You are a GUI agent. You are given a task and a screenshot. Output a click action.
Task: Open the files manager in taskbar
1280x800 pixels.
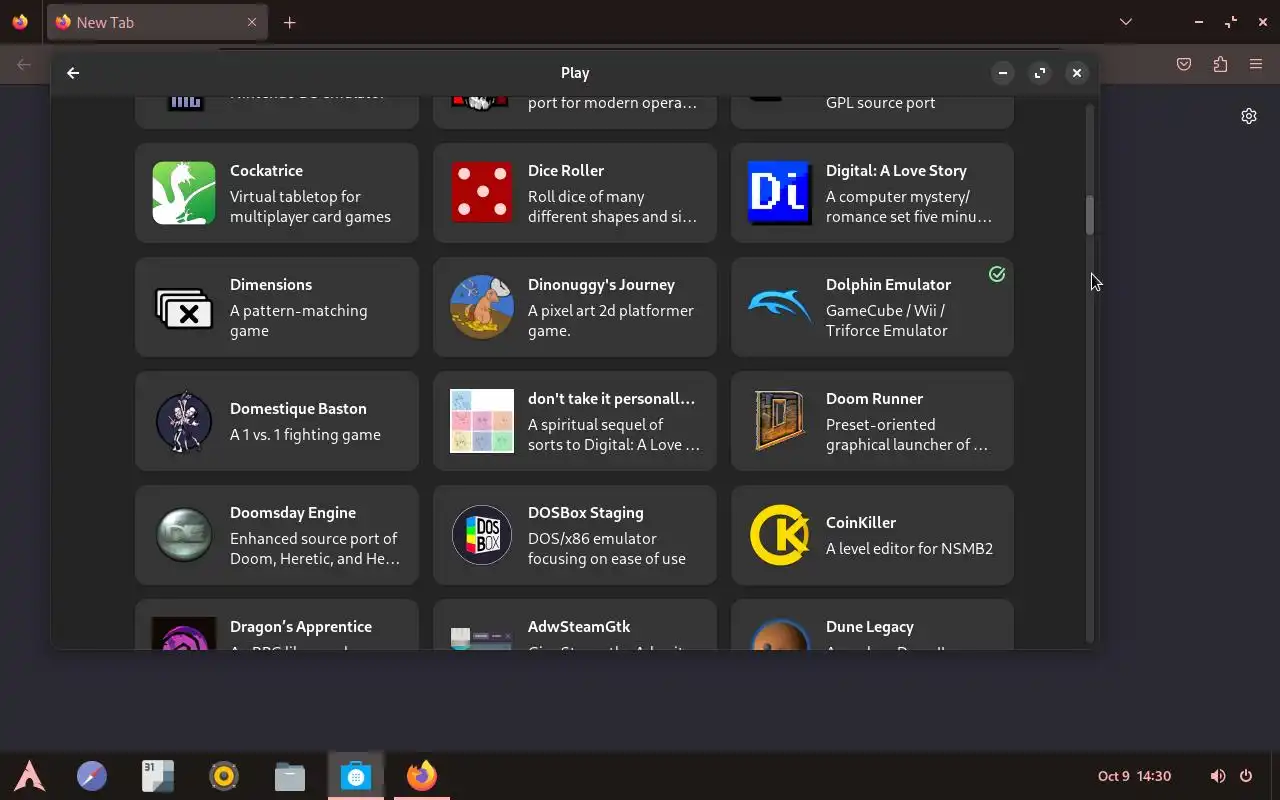(290, 776)
